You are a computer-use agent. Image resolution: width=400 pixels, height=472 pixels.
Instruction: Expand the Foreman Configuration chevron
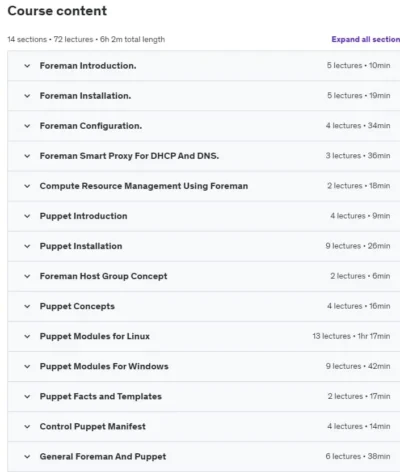[x=27, y=126]
